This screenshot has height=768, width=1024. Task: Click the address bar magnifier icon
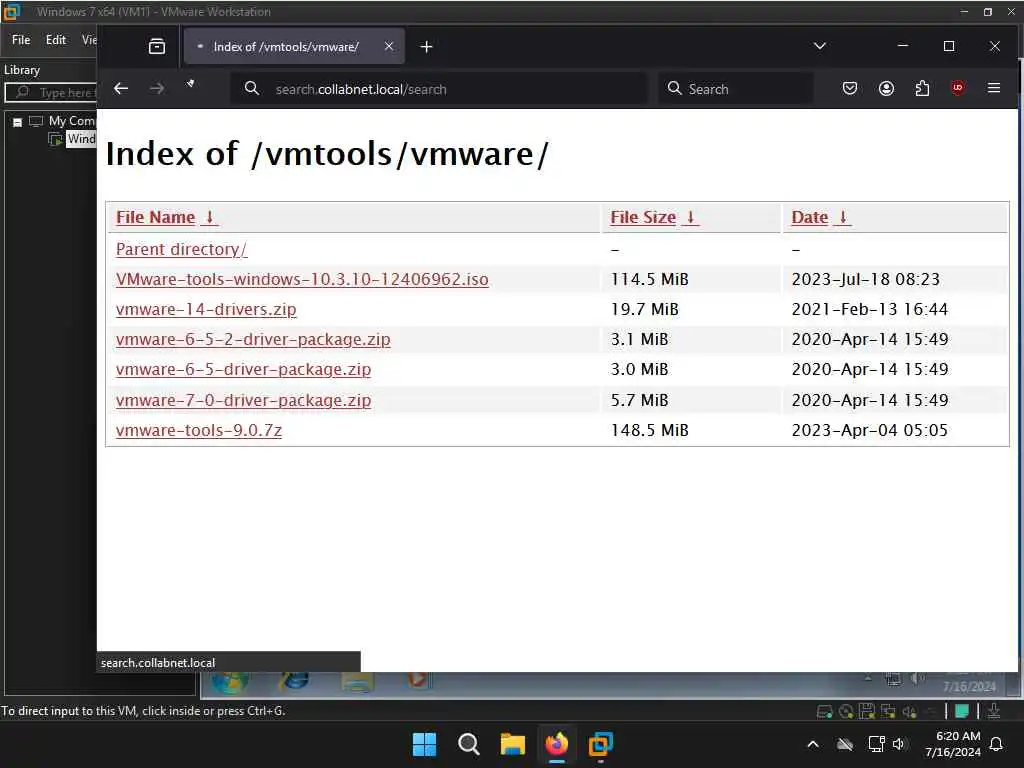[251, 88]
